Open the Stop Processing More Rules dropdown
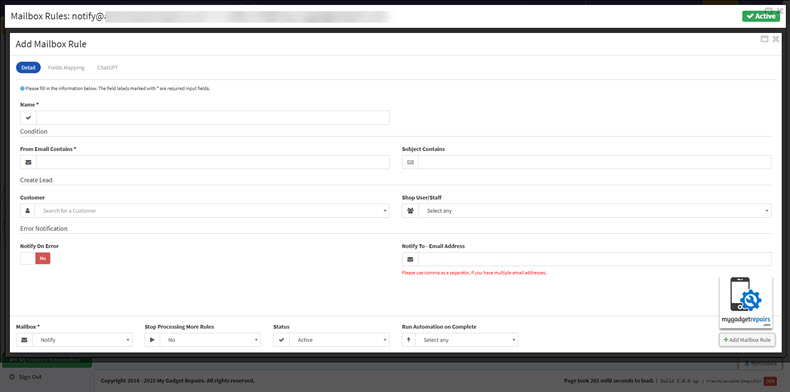The image size is (790, 392). (x=210, y=340)
